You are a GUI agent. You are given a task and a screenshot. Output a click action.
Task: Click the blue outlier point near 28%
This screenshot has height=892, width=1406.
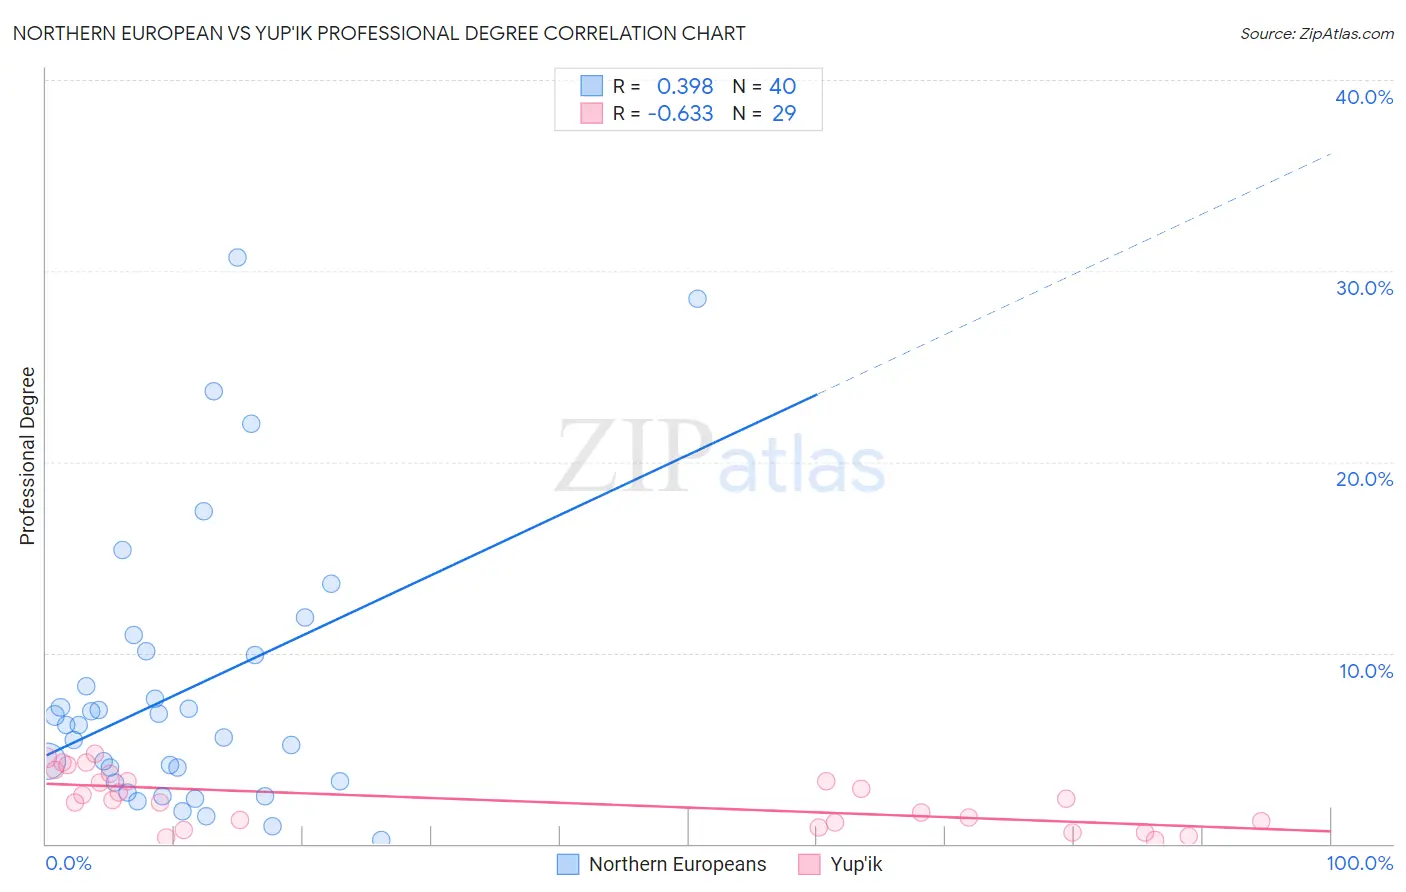point(697,298)
